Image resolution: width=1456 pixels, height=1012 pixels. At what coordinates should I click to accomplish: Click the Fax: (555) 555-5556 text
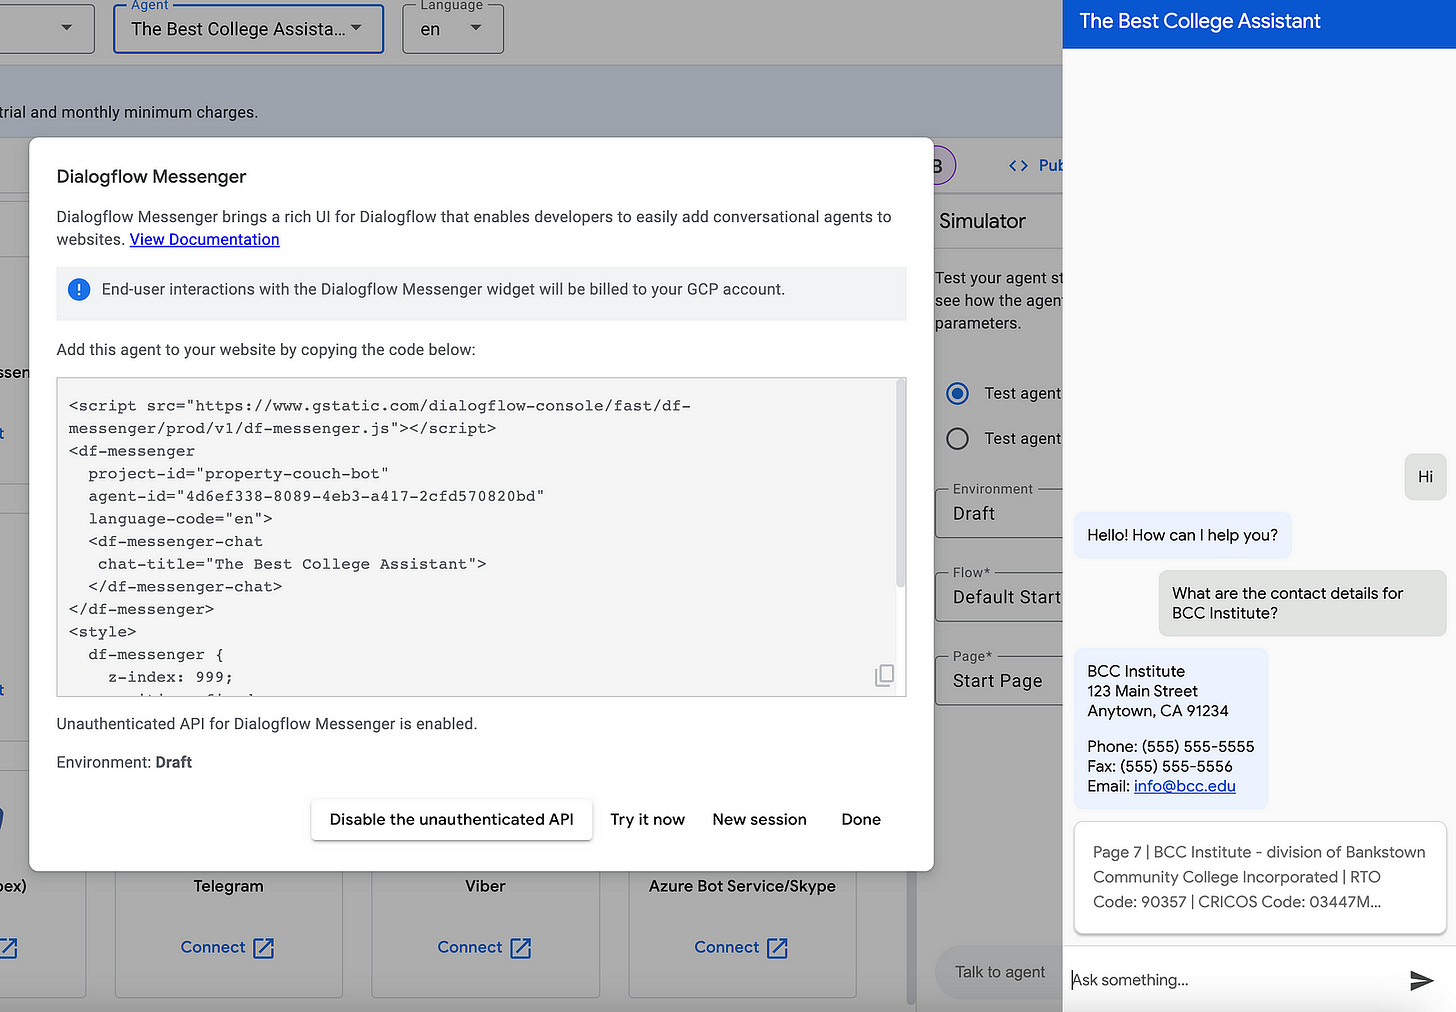coord(1160,767)
